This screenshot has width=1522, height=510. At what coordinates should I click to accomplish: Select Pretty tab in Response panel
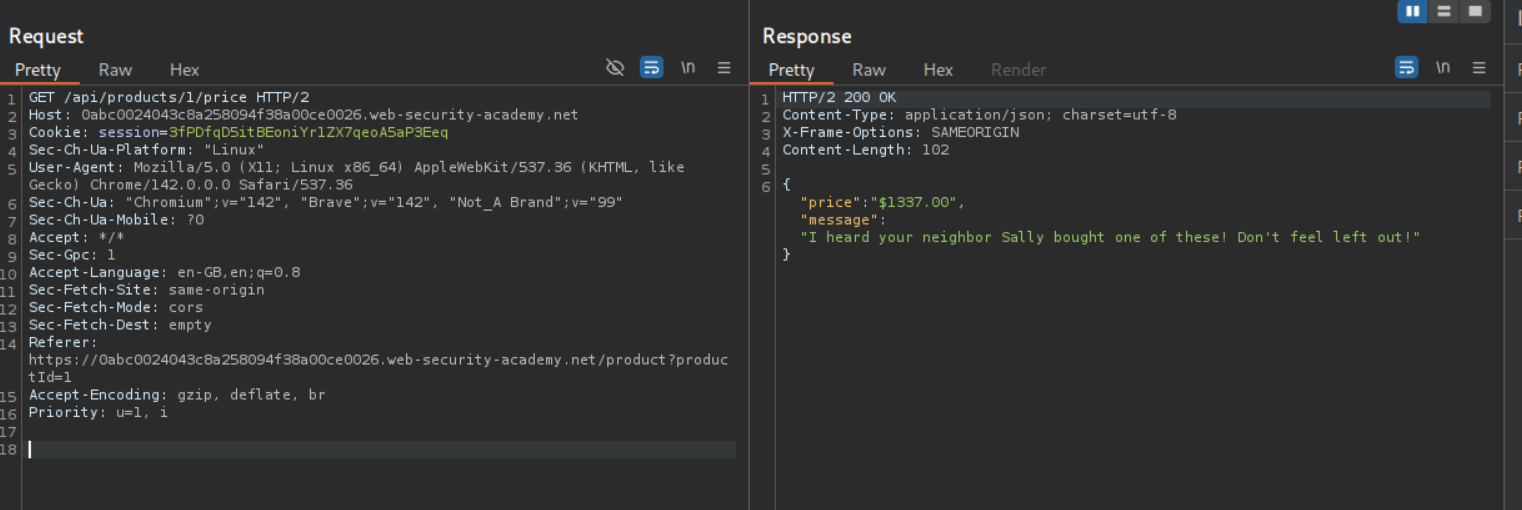click(x=791, y=70)
